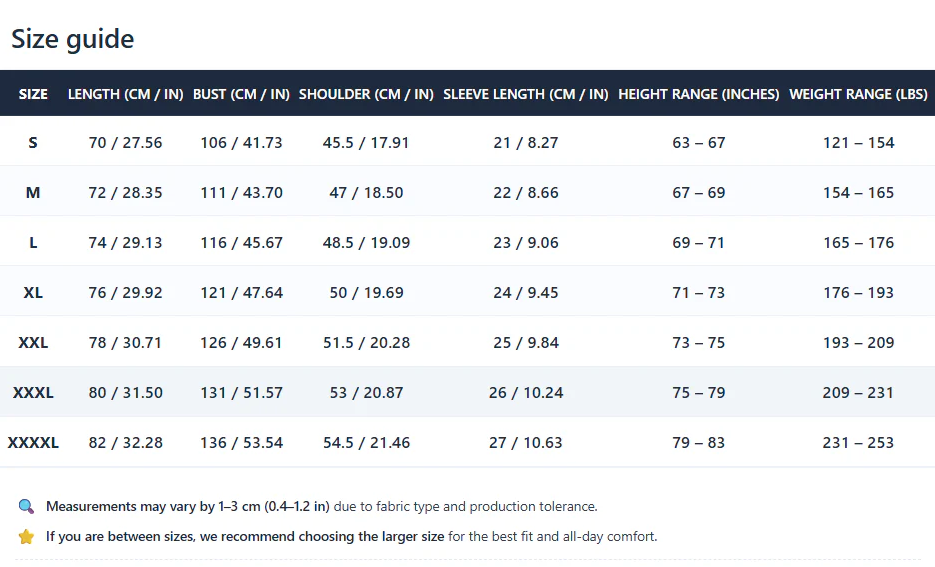Select the M size row label
This screenshot has width=935, height=567.
pyautogui.click(x=33, y=193)
